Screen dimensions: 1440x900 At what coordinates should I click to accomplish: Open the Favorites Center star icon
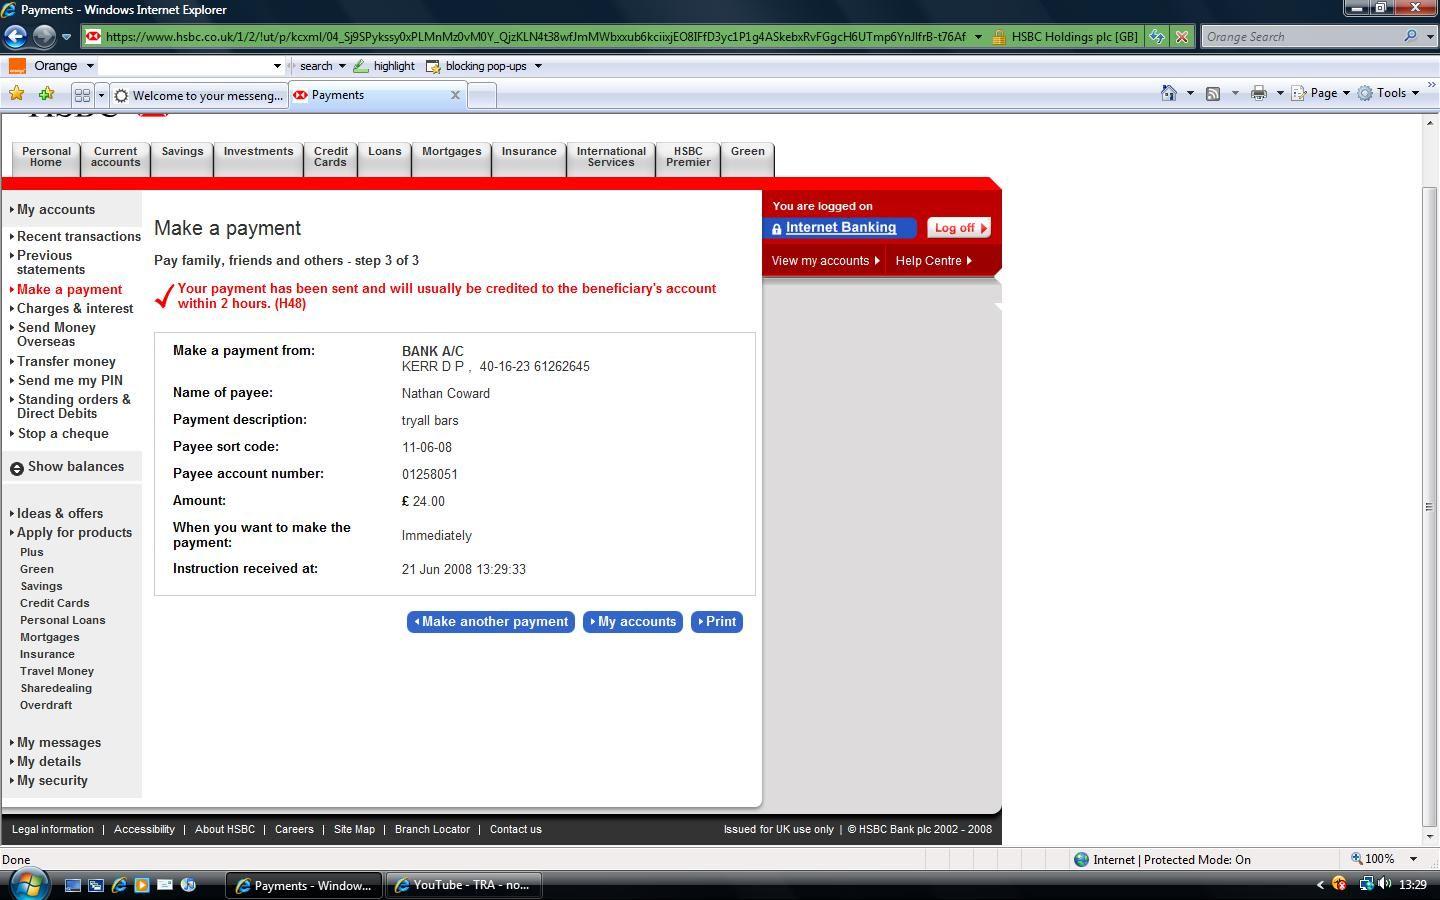pos(16,94)
